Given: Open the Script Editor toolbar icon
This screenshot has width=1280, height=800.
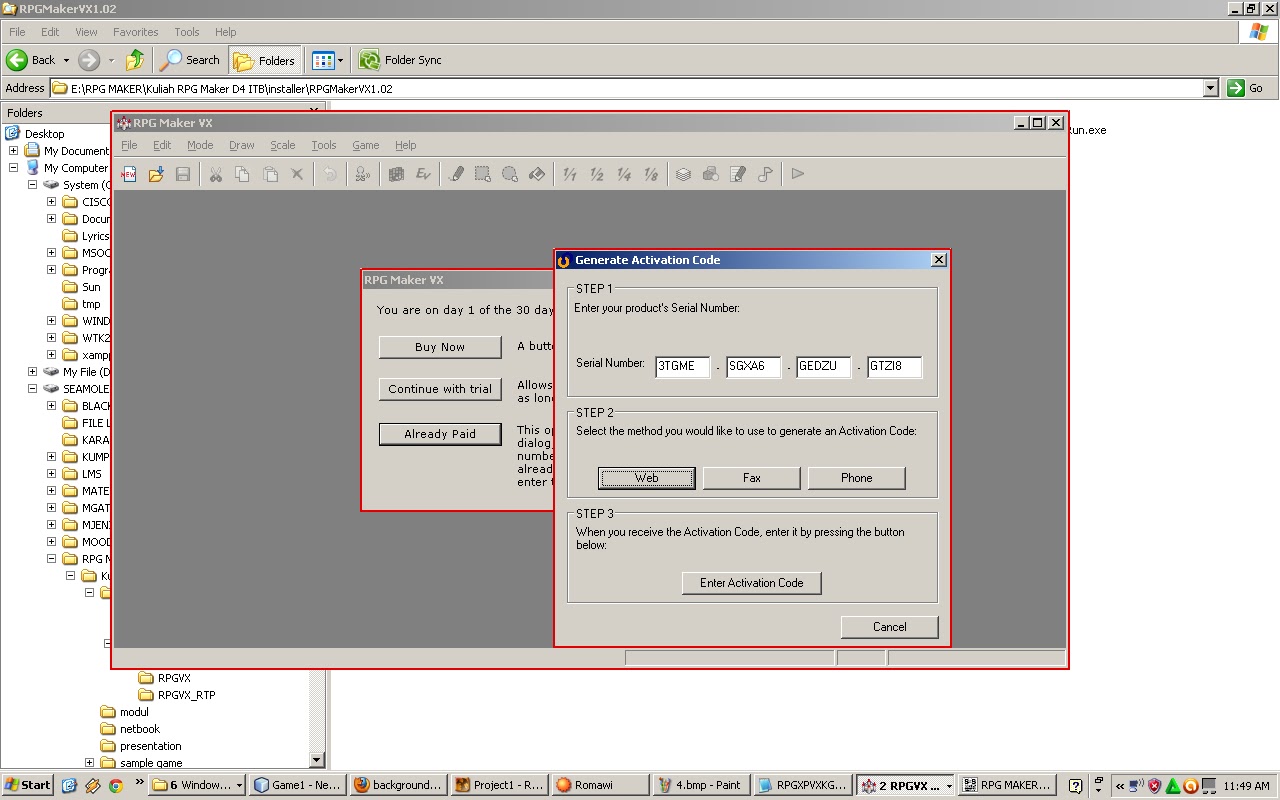Looking at the screenshot, I should coord(738,174).
